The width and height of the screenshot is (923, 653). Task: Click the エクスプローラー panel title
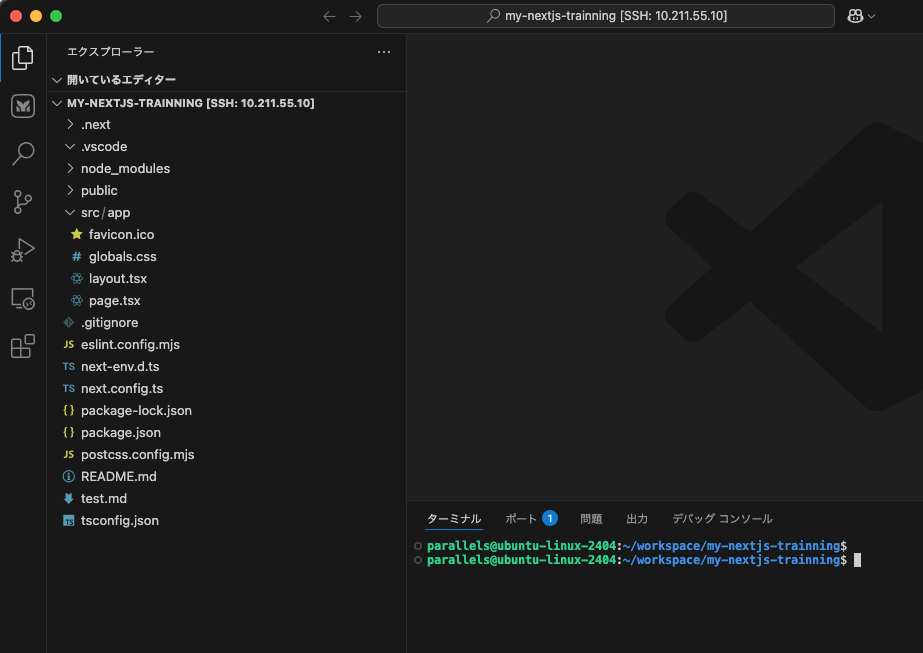[111, 52]
